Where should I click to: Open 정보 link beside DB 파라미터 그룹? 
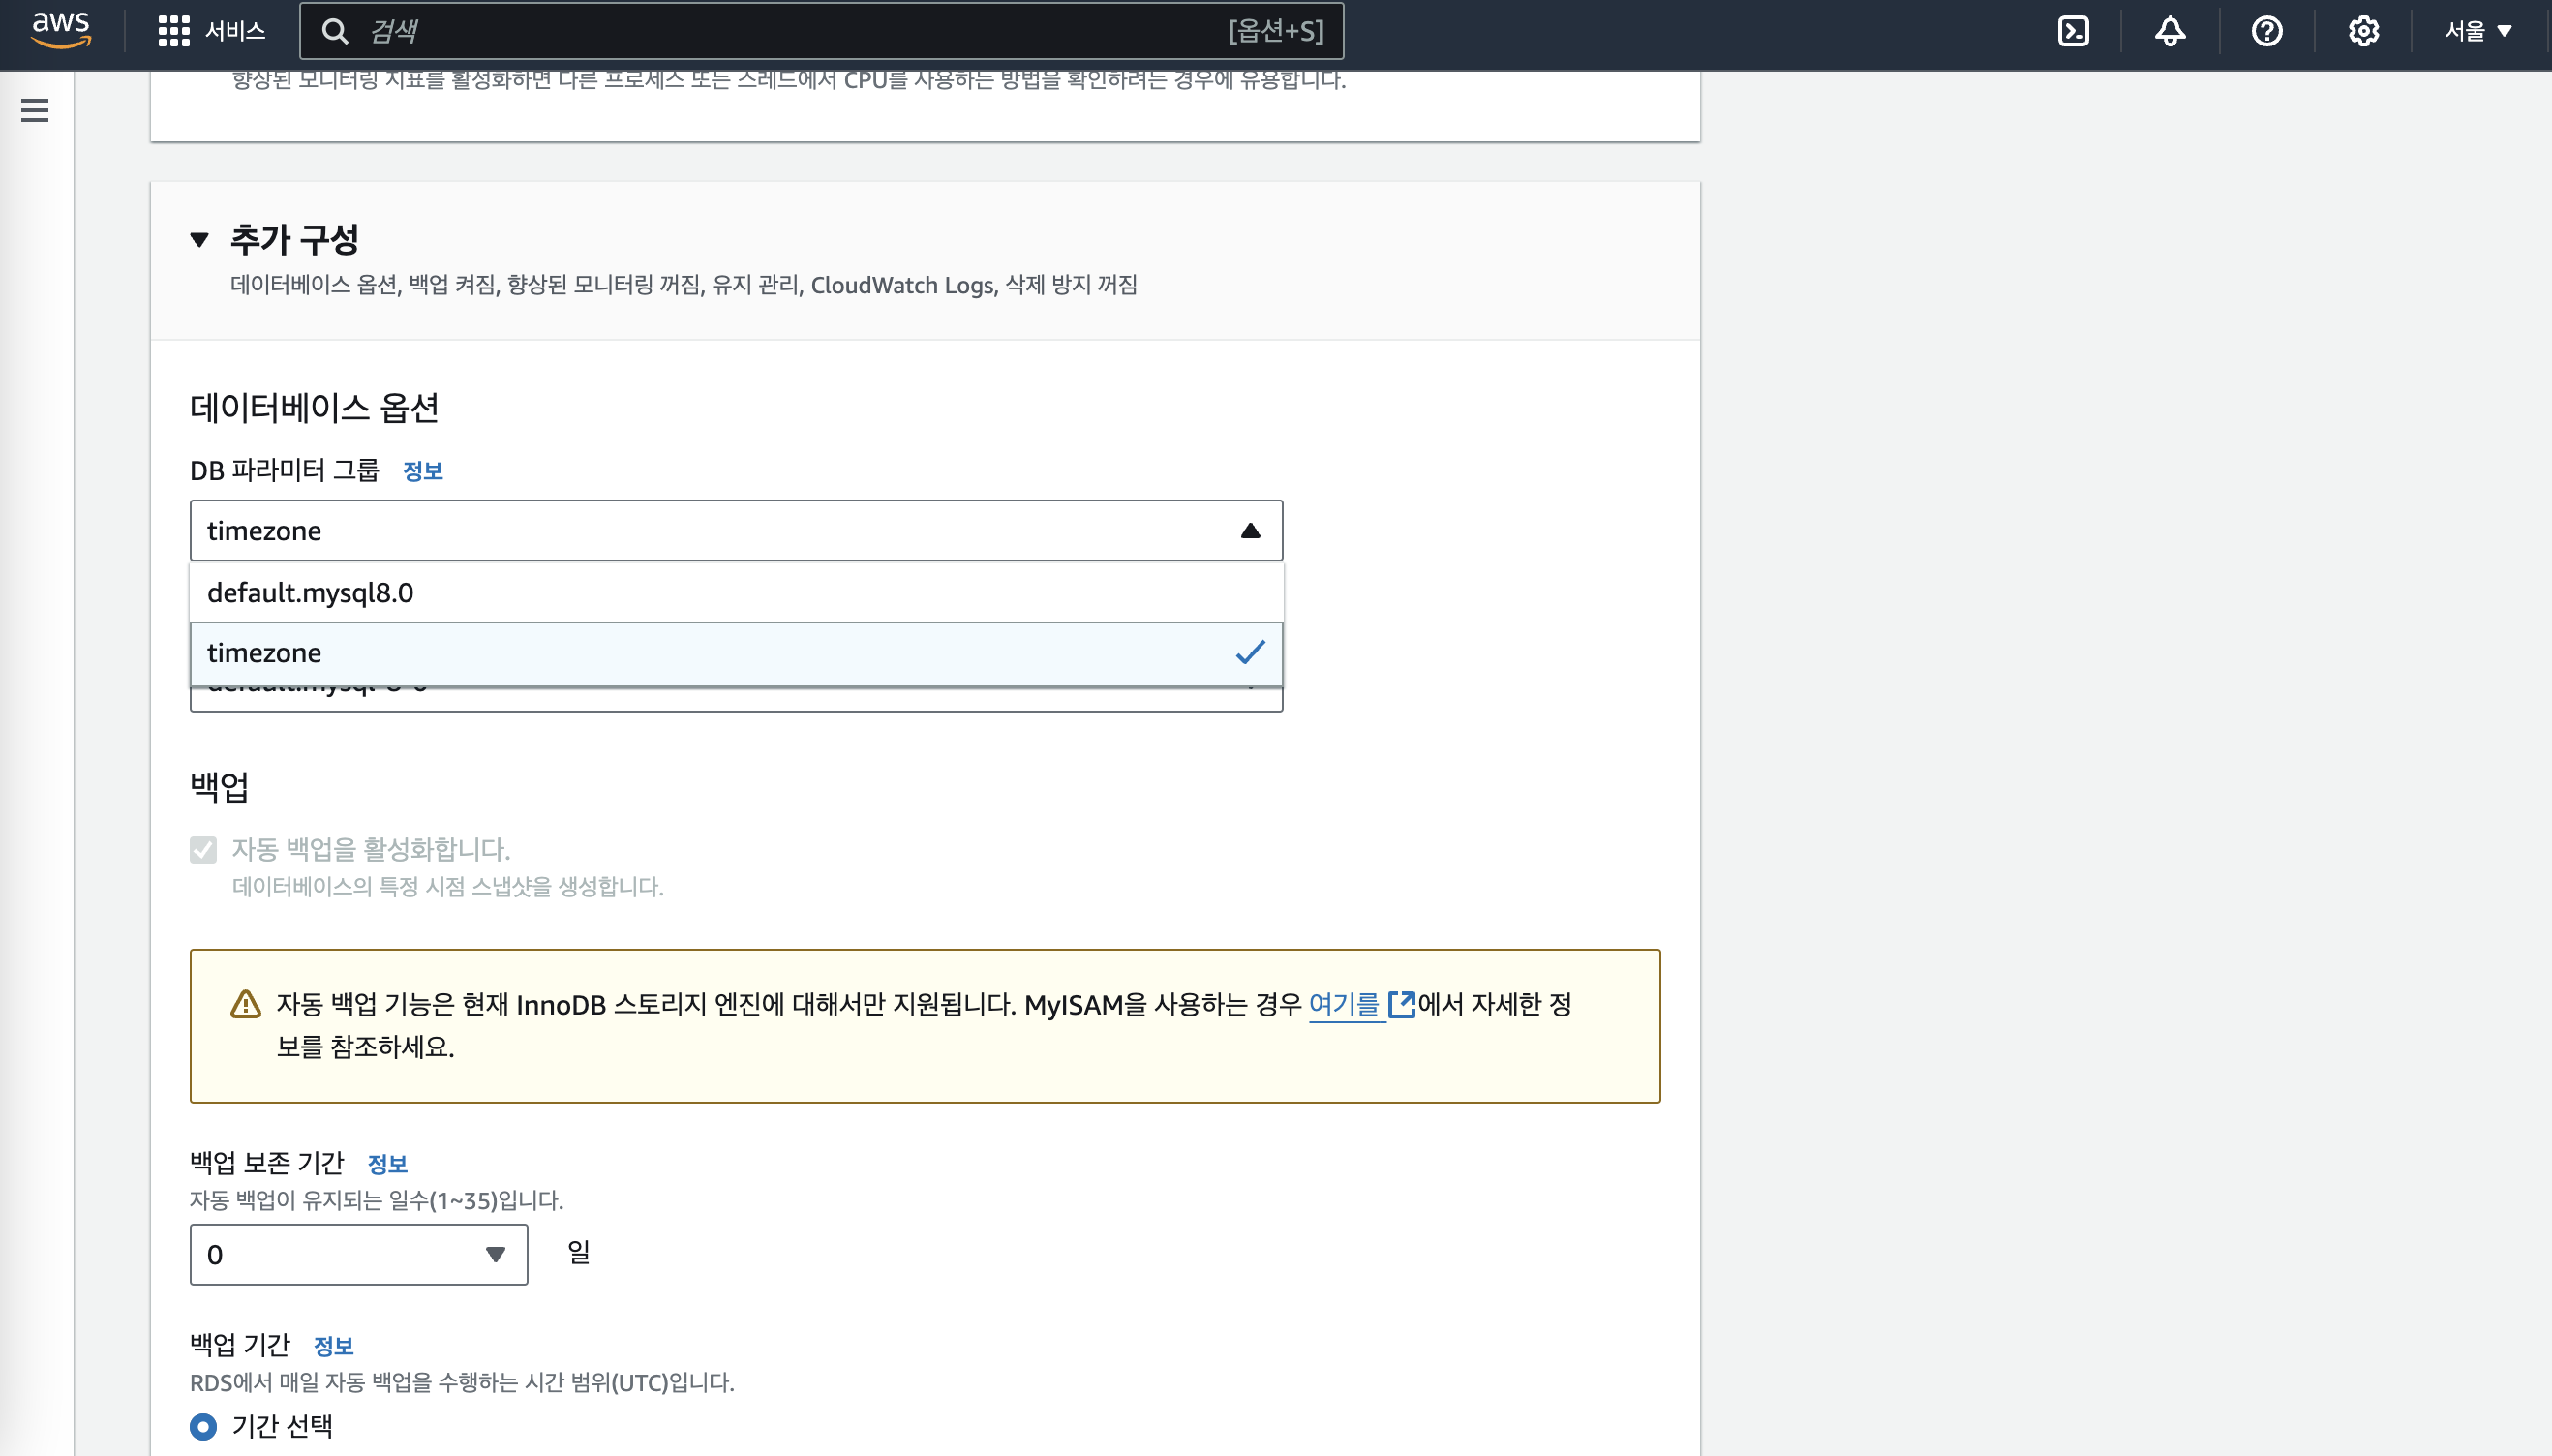coord(422,471)
